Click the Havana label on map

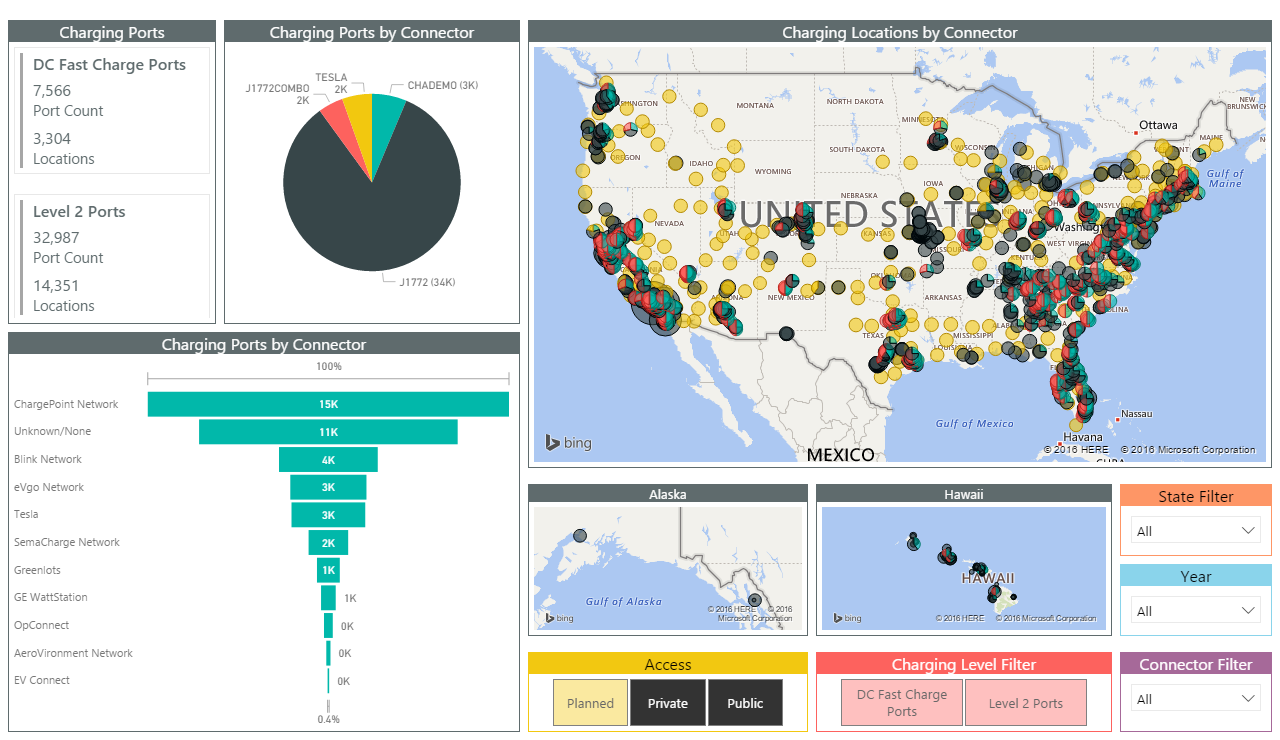click(x=1083, y=437)
